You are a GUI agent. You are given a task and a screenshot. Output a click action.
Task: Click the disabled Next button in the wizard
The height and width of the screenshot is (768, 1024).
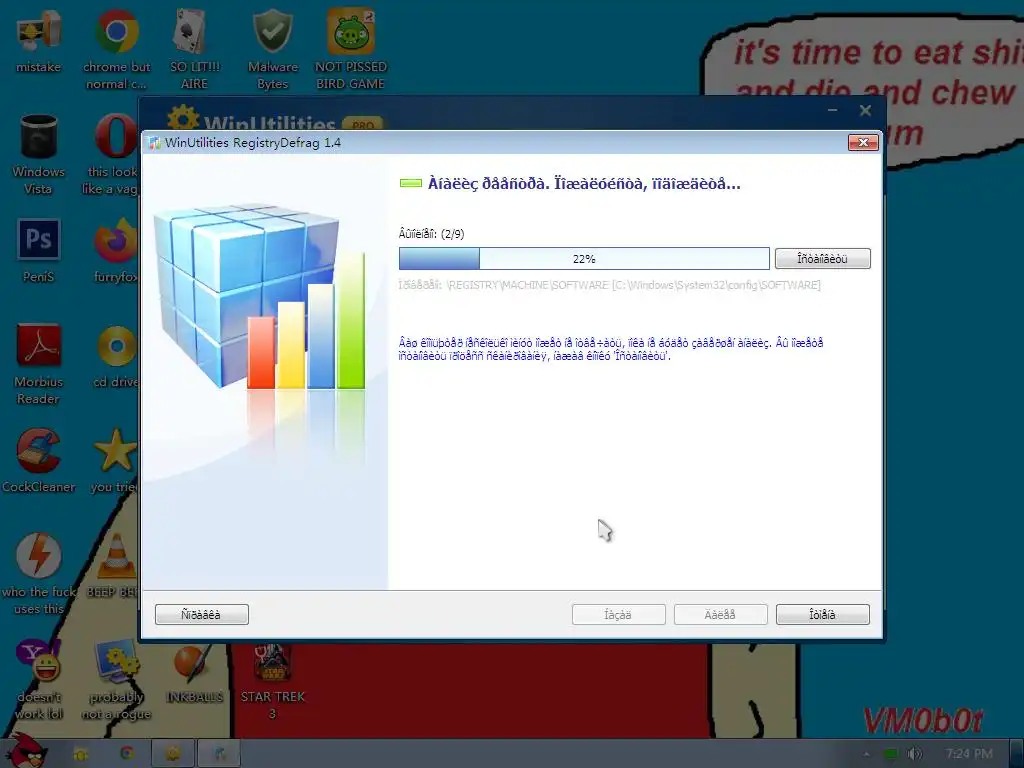pyautogui.click(x=720, y=615)
